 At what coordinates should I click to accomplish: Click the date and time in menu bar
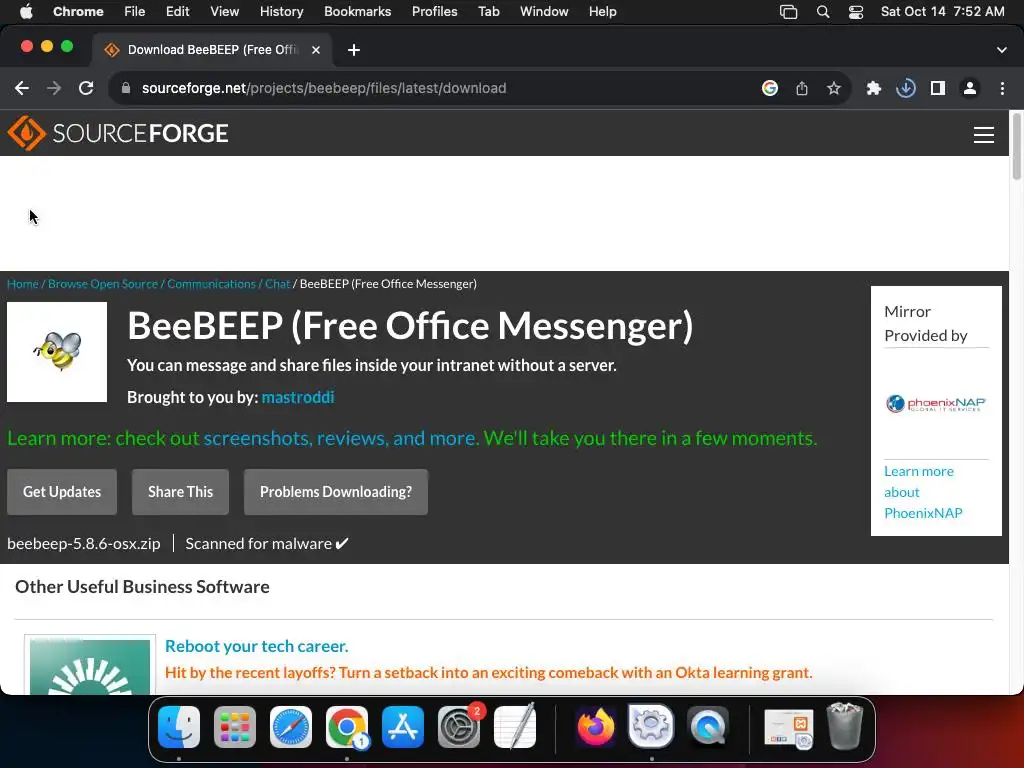pos(942,12)
